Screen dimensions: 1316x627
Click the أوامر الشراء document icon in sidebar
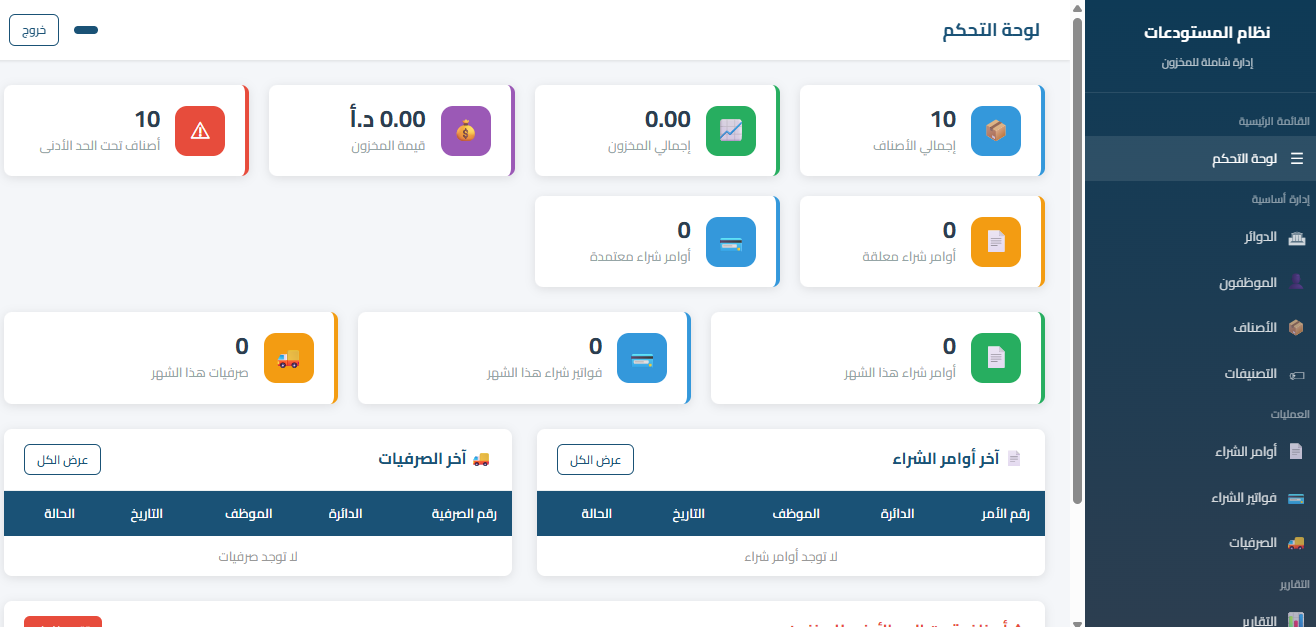[x=1297, y=451]
